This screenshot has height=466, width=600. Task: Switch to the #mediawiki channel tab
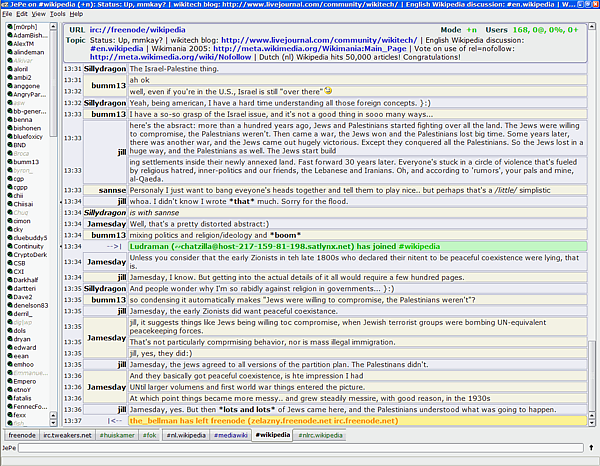pos(229,436)
